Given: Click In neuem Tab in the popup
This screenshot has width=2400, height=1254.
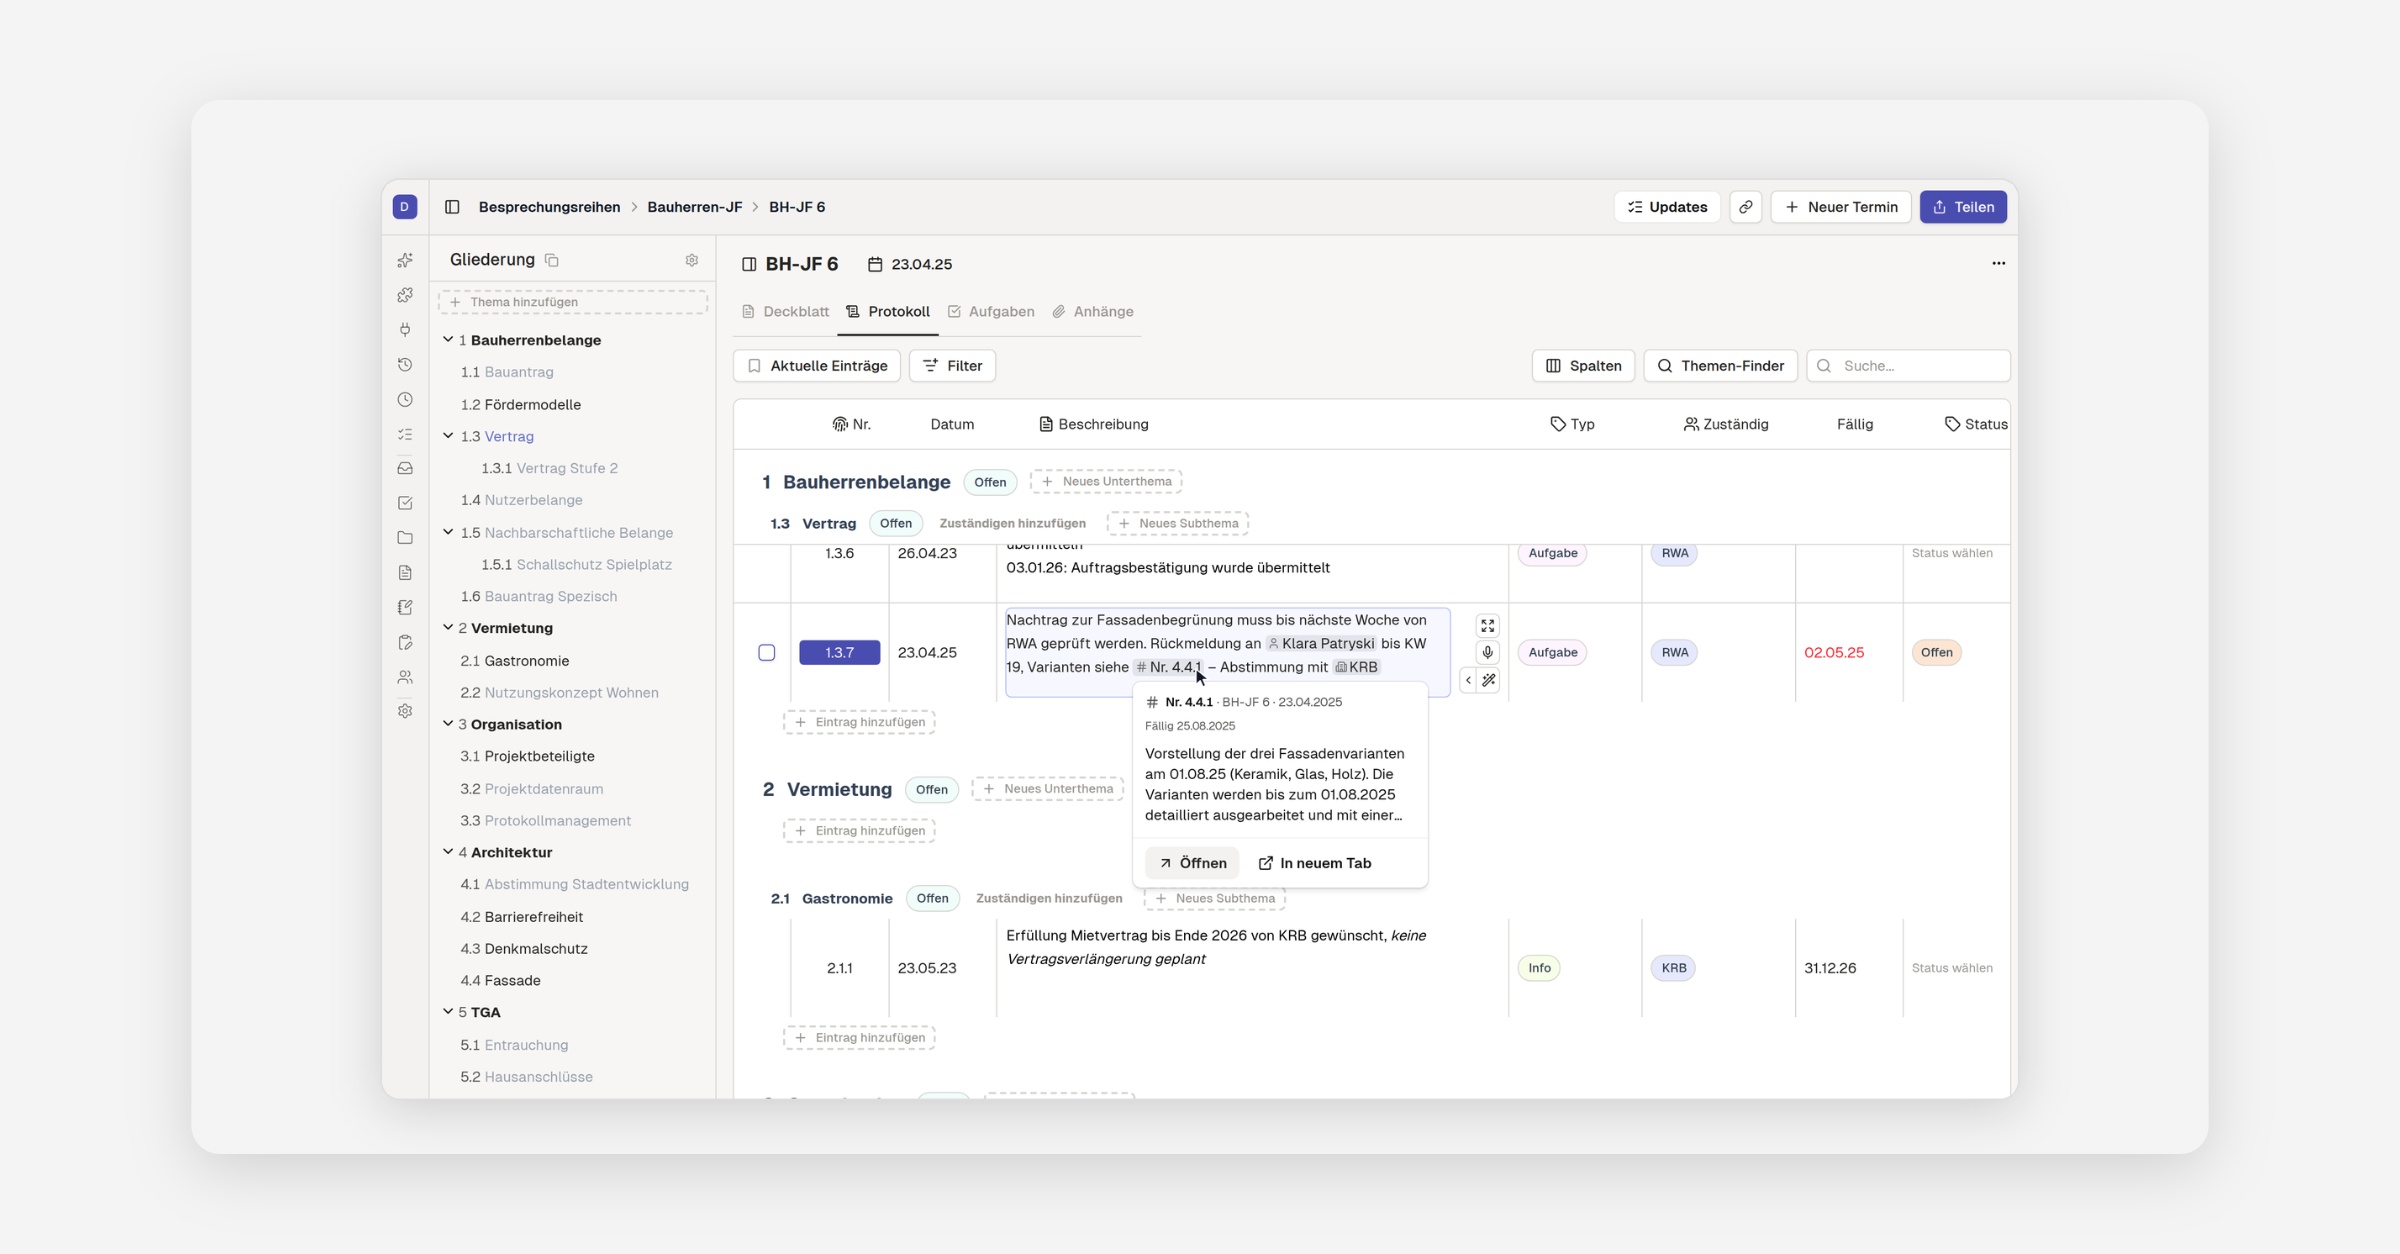Looking at the screenshot, I should pyautogui.click(x=1314, y=863).
